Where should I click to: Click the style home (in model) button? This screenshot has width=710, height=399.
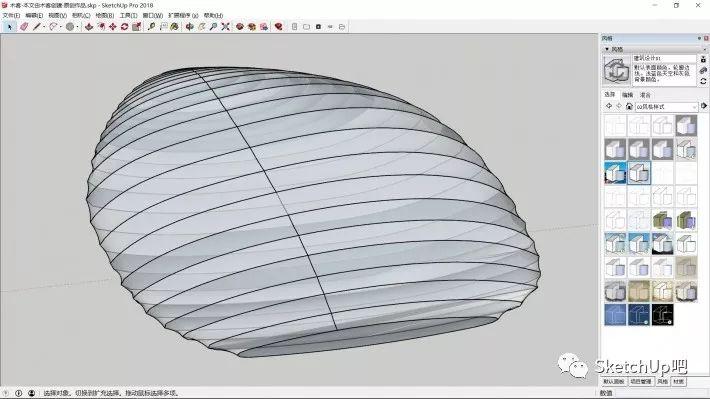tap(629, 106)
